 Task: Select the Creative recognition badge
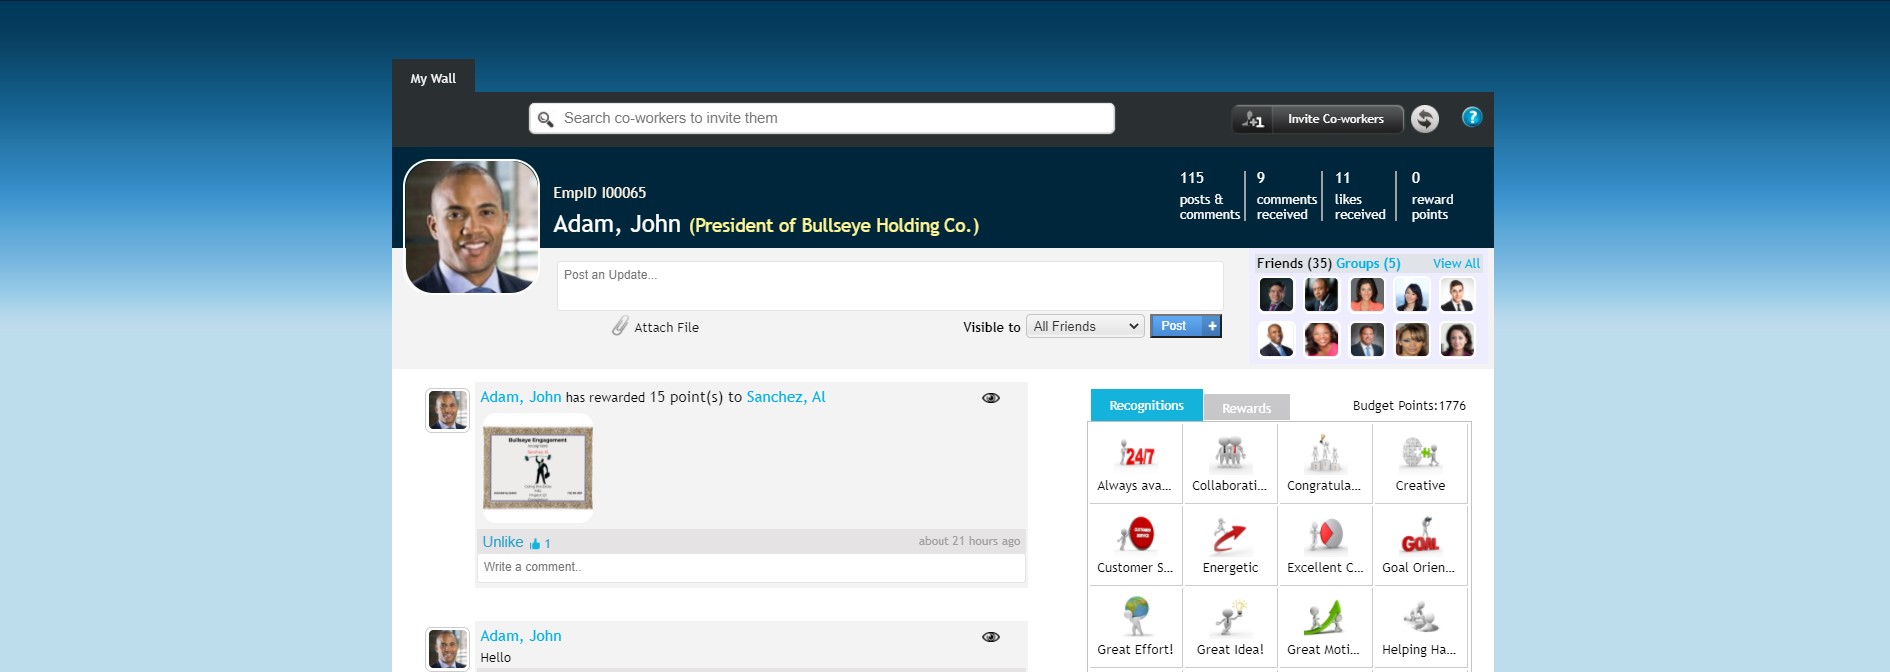1420,463
